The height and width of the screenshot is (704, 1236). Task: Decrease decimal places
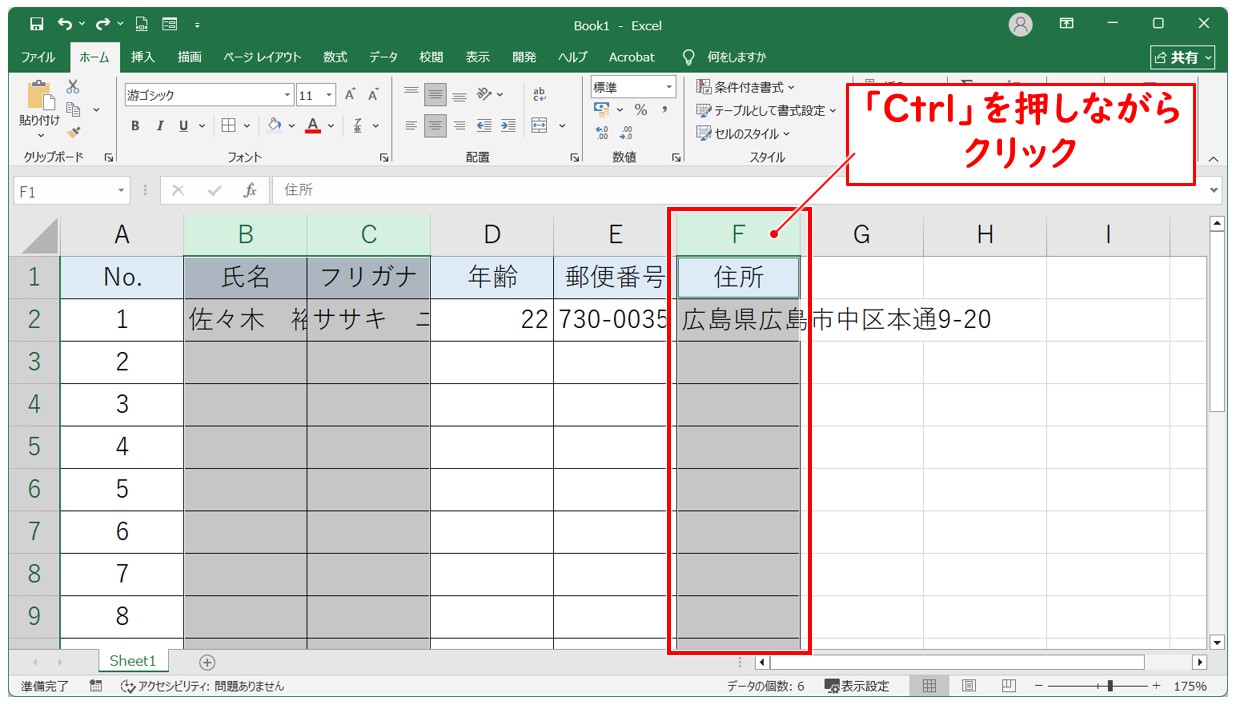[x=627, y=133]
